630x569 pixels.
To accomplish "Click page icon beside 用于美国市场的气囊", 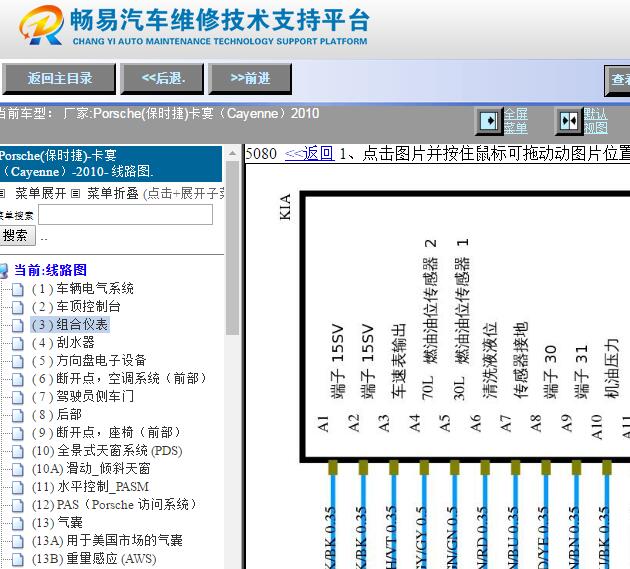I will (x=17, y=541).
